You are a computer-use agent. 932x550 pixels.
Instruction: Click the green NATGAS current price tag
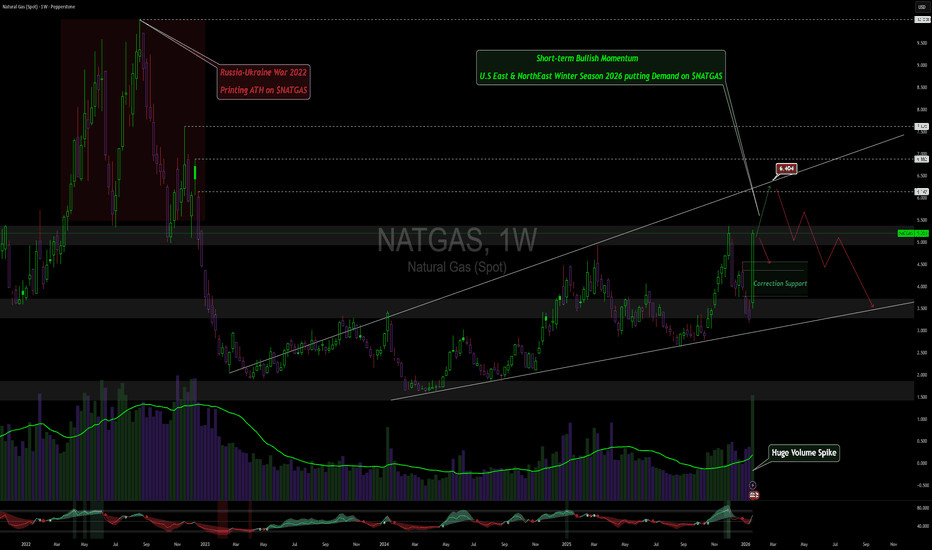[x=915, y=232]
